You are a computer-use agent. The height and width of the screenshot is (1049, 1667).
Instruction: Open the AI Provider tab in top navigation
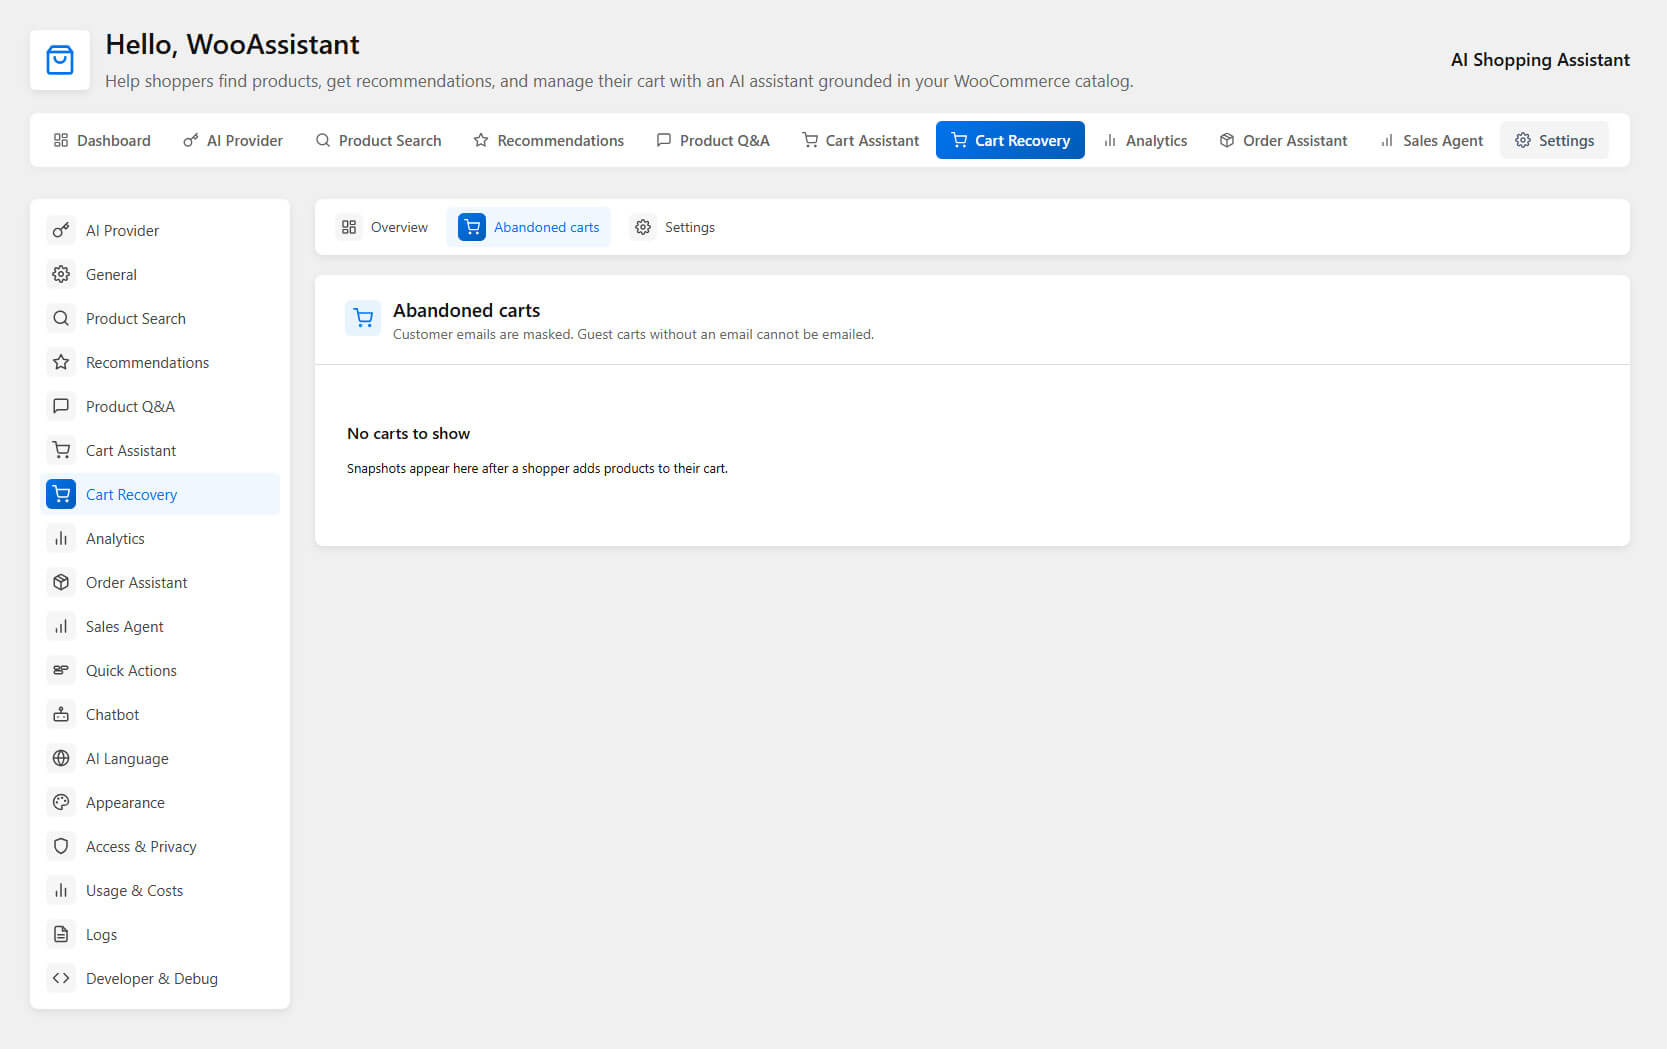click(x=233, y=140)
